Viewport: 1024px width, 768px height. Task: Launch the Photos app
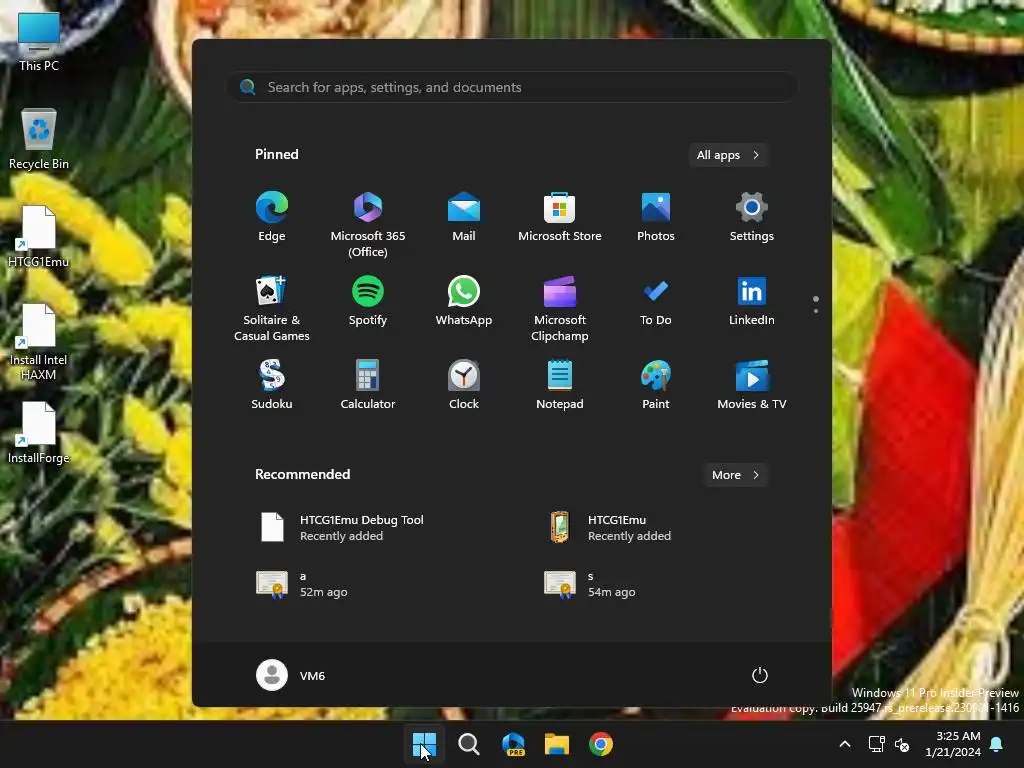point(656,217)
